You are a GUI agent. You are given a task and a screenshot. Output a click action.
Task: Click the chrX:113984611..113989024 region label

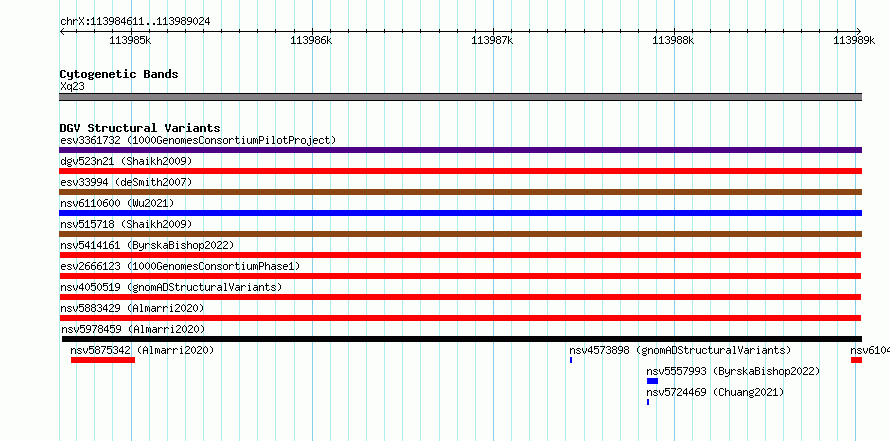(x=135, y=22)
